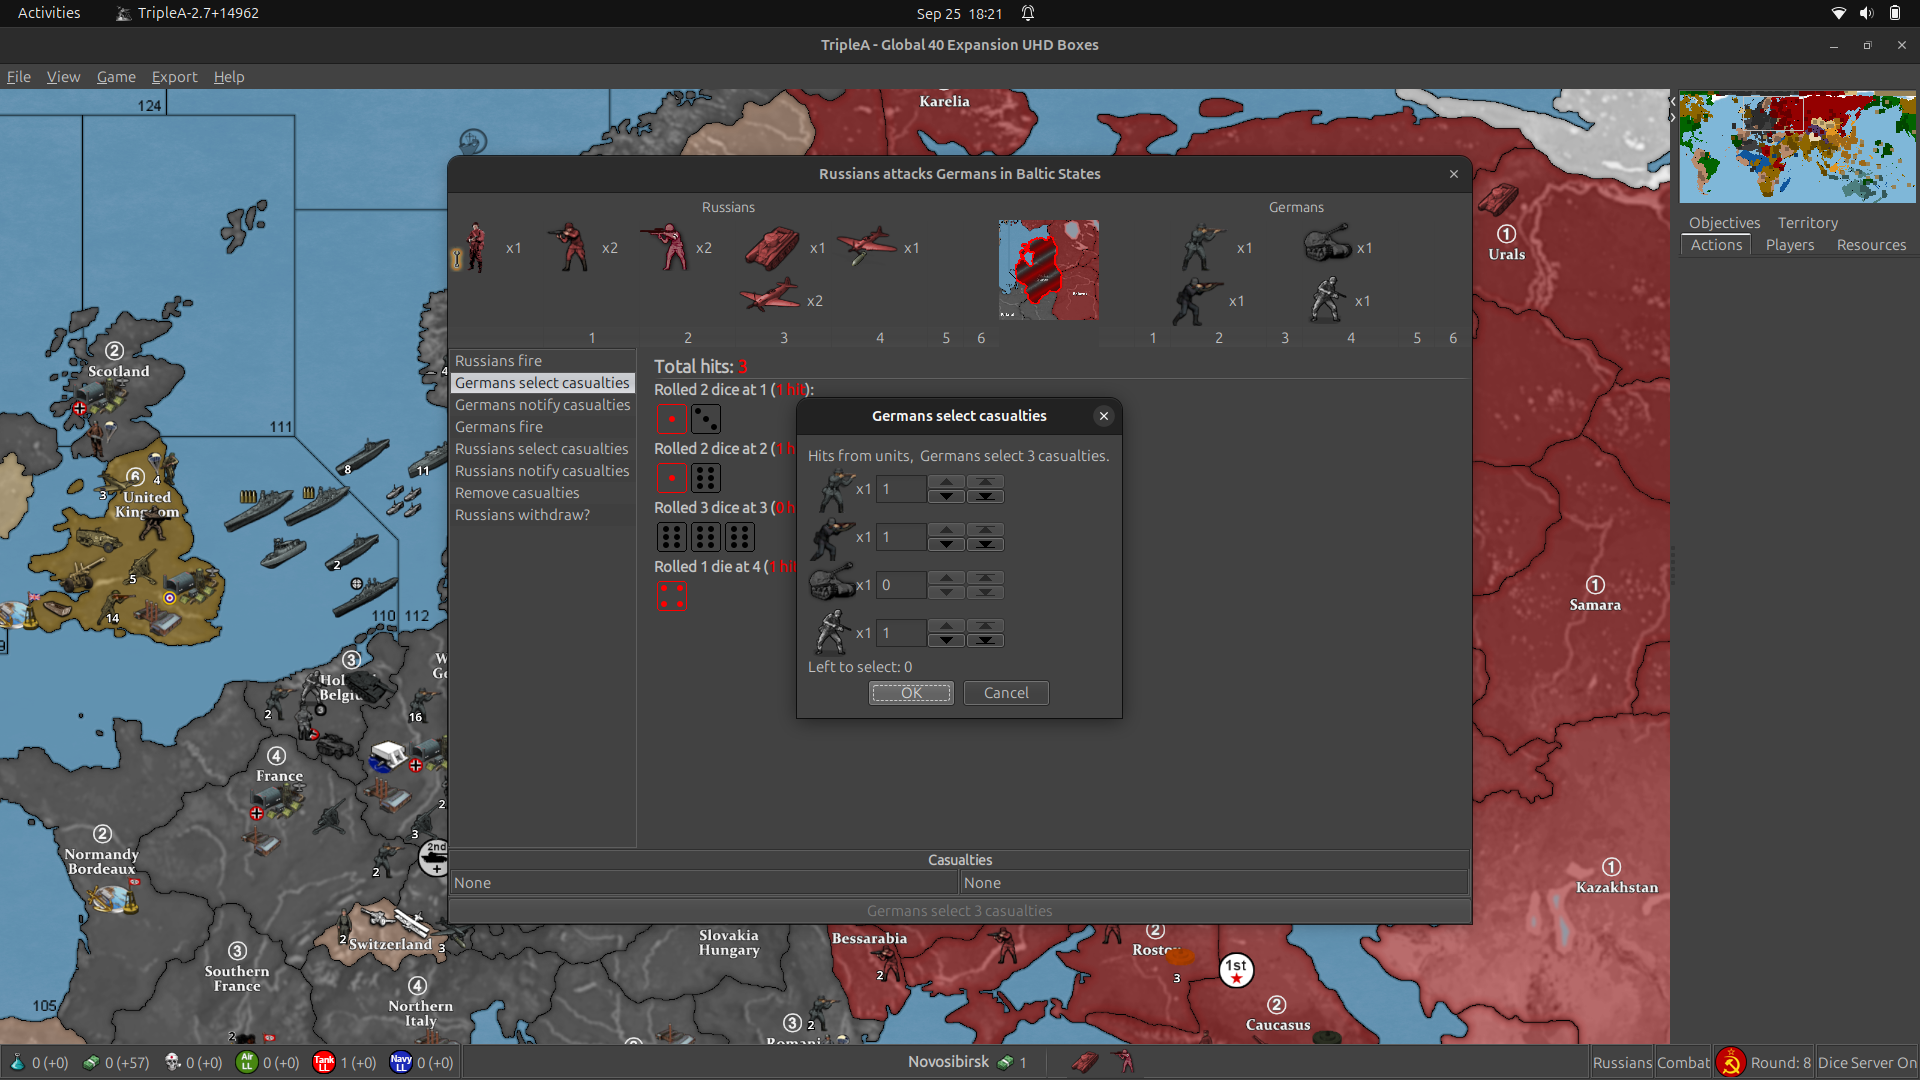Viewport: 1920px width, 1080px height.
Task: Click the PUs money icon in status bar
Action: [91, 1062]
